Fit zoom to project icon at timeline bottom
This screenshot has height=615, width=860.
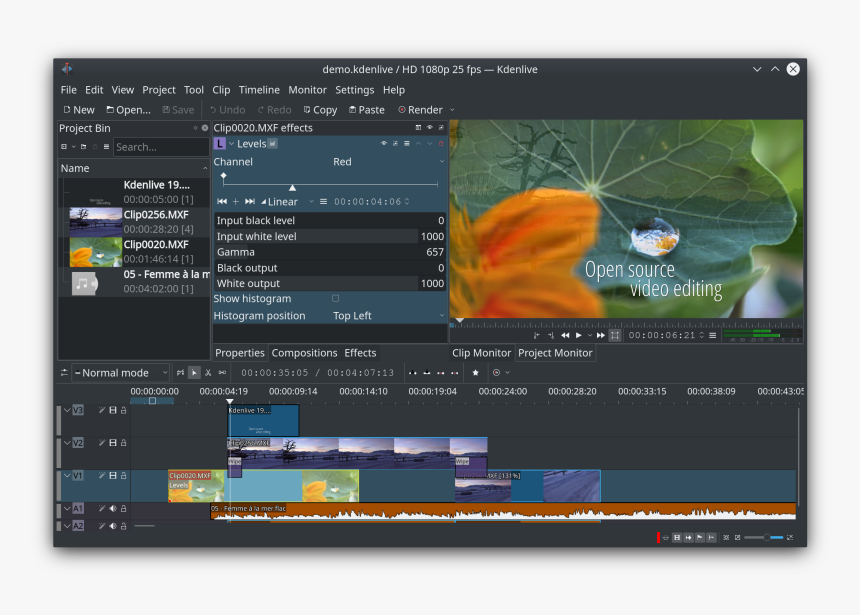[726, 538]
